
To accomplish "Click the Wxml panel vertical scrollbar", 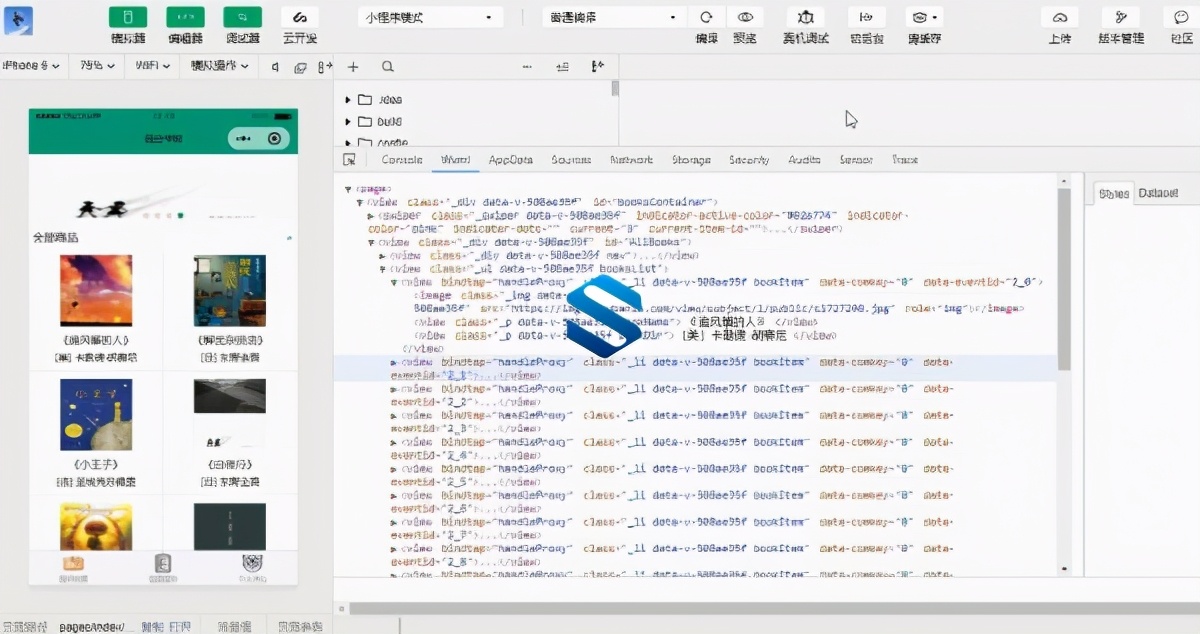I will pos(1064,280).
